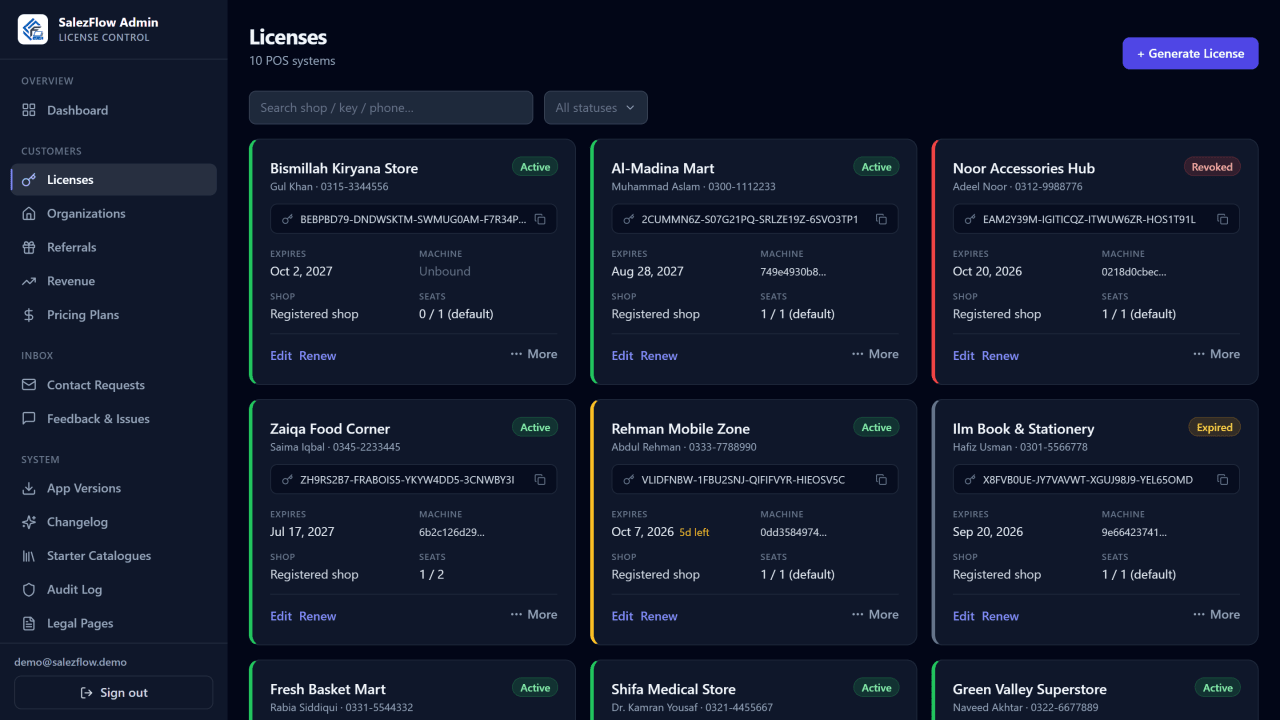Click the demo@salezflow.demo account email
The width and height of the screenshot is (1280, 720).
[x=70, y=662]
